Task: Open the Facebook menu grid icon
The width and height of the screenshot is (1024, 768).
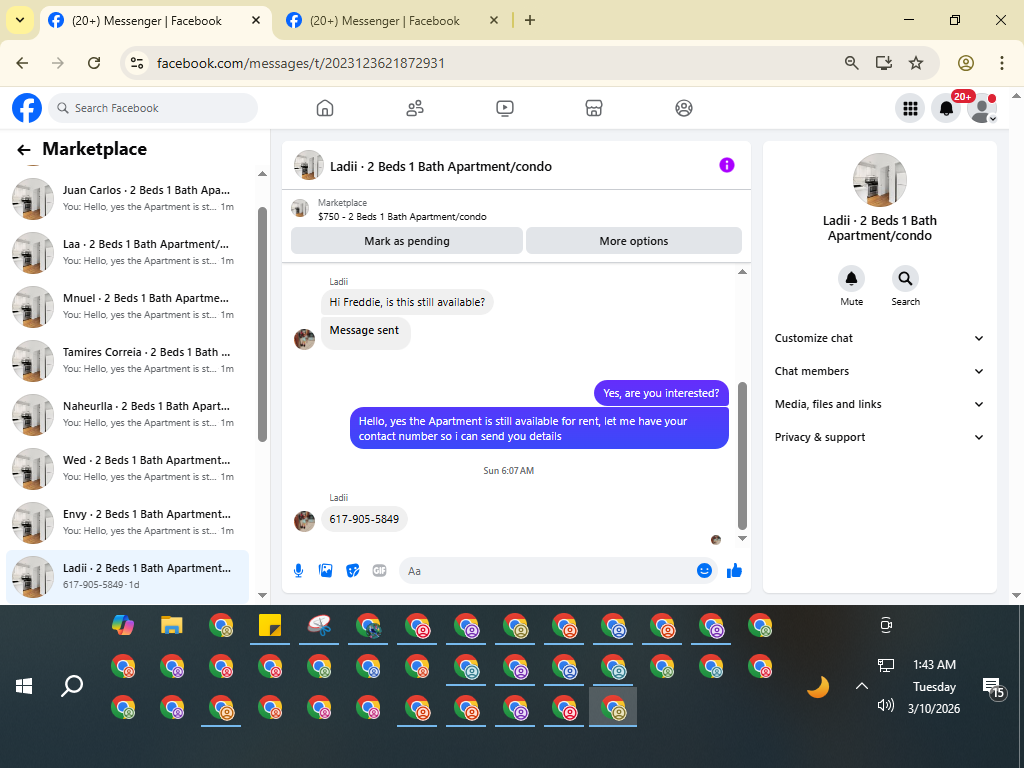Action: 910,108
